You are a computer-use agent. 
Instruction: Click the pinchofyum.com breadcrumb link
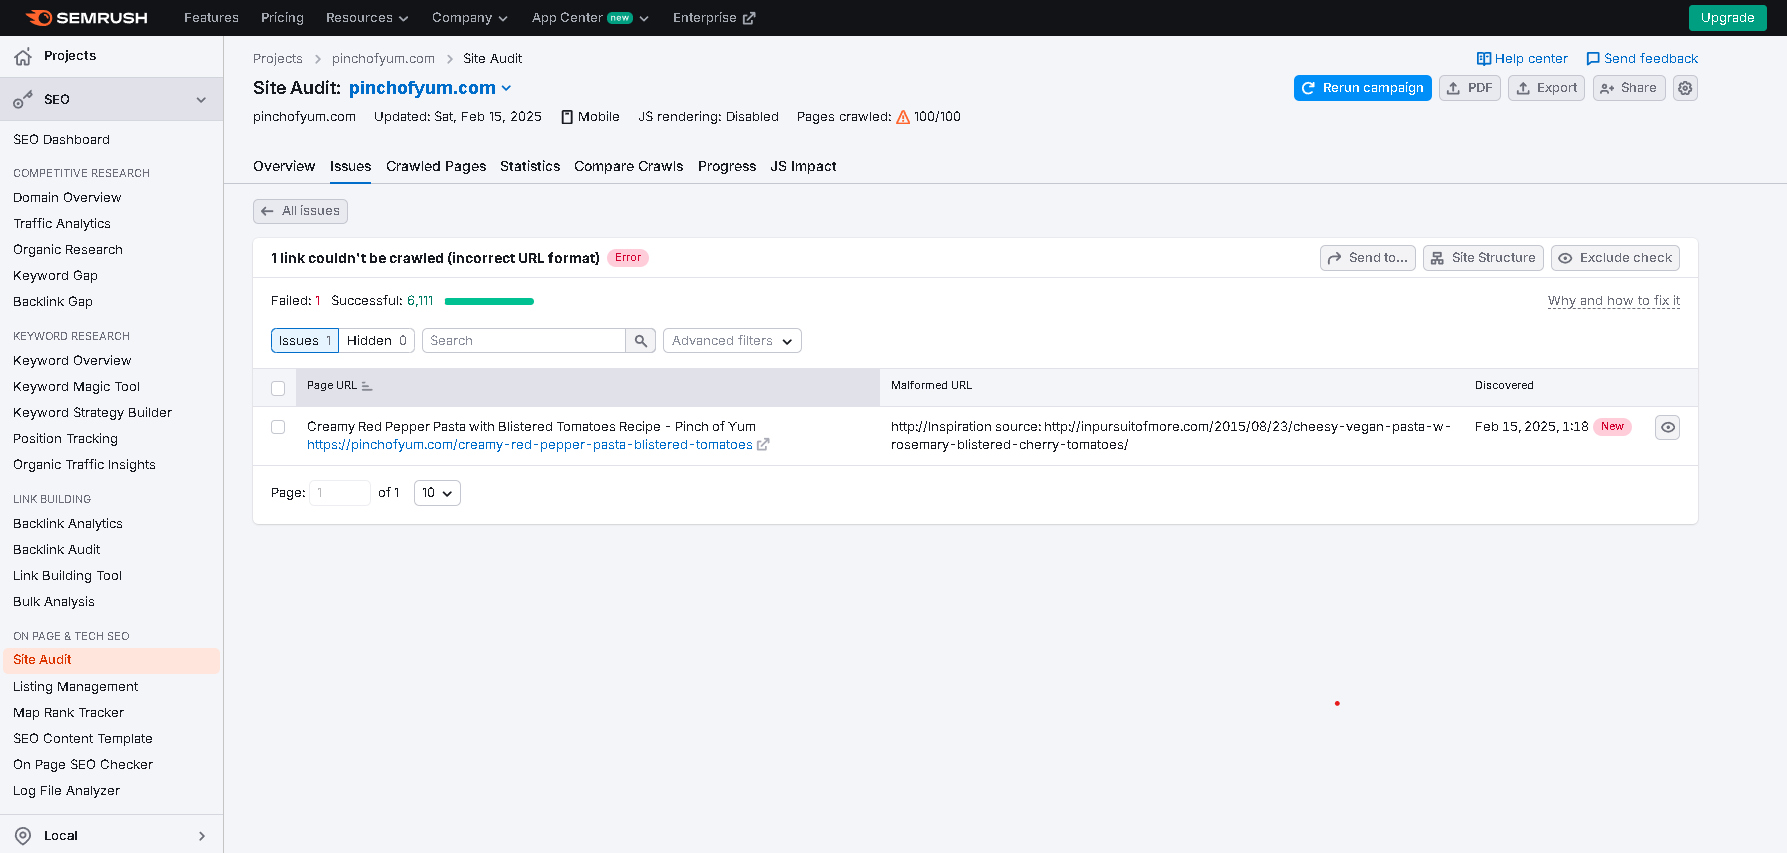(x=383, y=59)
